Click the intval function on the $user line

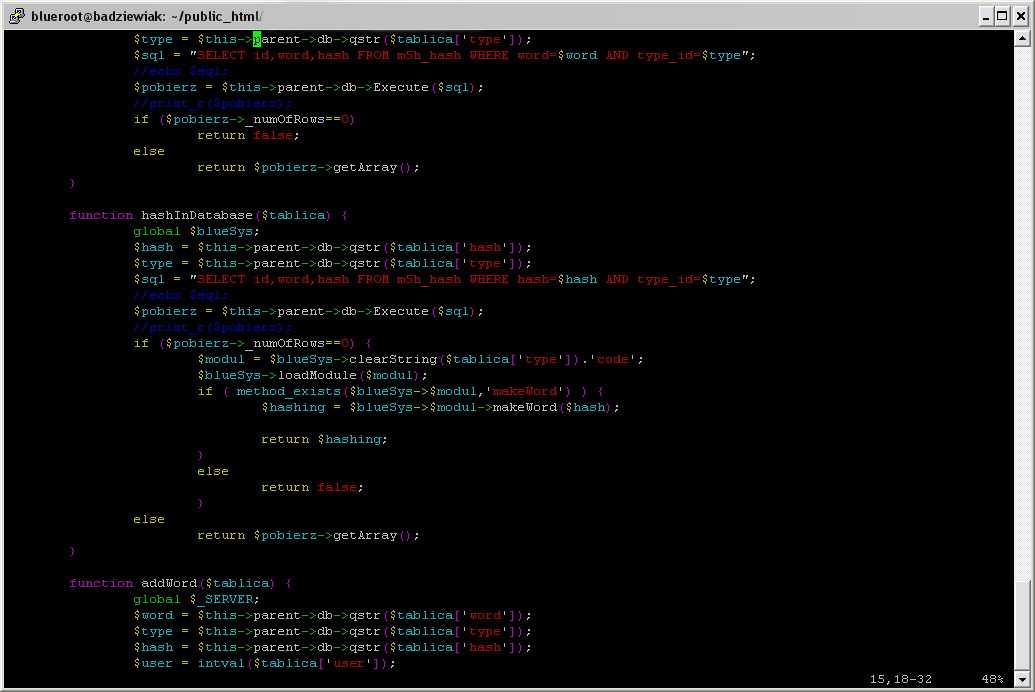coord(221,663)
